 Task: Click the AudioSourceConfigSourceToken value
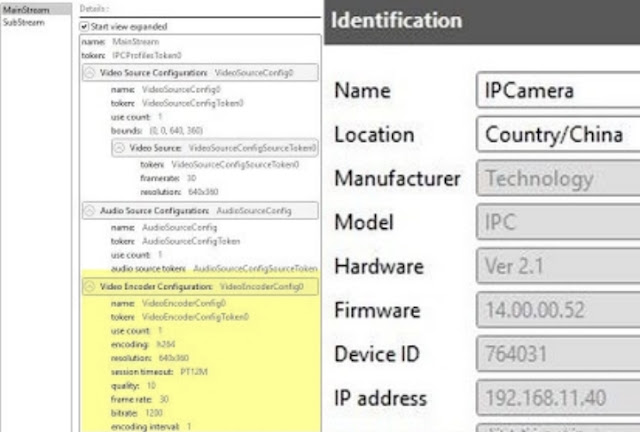tap(256, 269)
